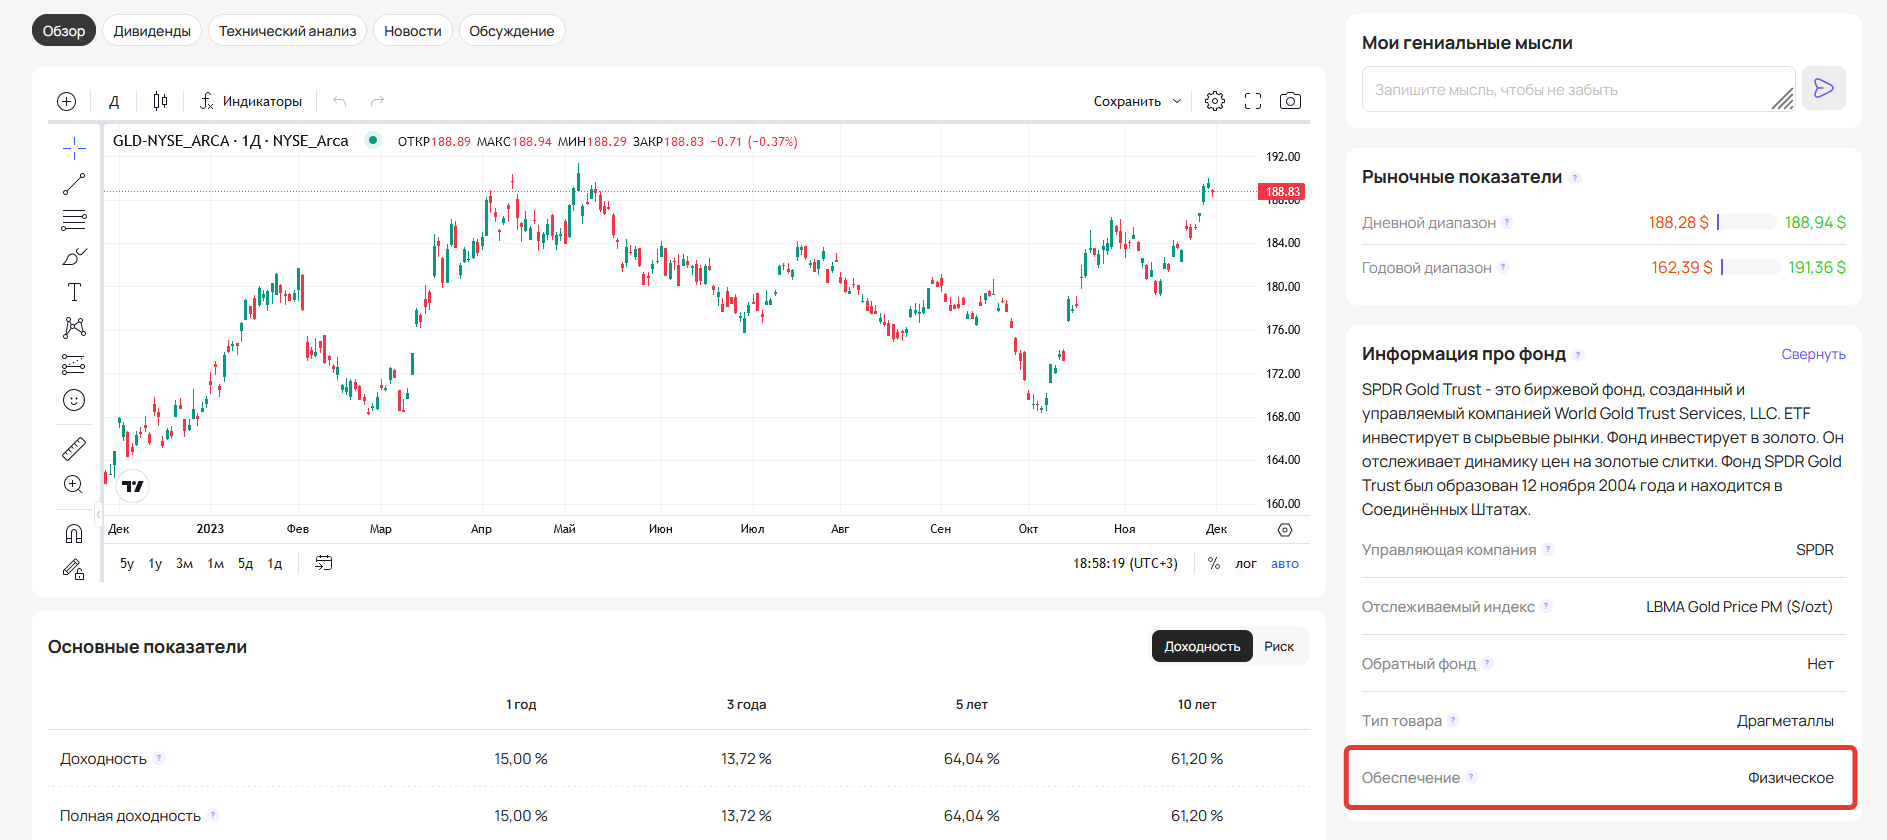Open the TradingView logo link
Screen dimensions: 1887x840
point(132,486)
